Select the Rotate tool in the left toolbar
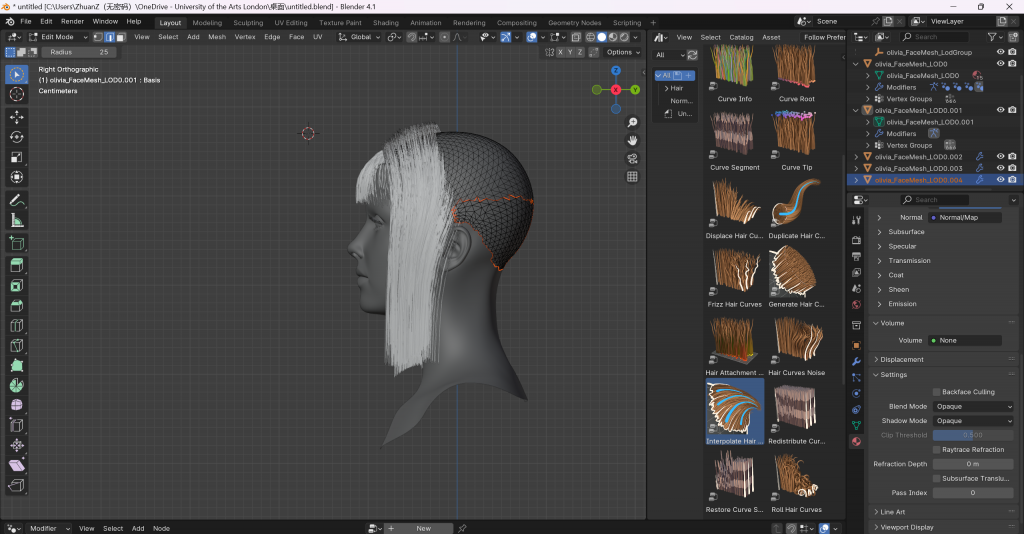This screenshot has height=534, width=1024. pyautogui.click(x=17, y=137)
